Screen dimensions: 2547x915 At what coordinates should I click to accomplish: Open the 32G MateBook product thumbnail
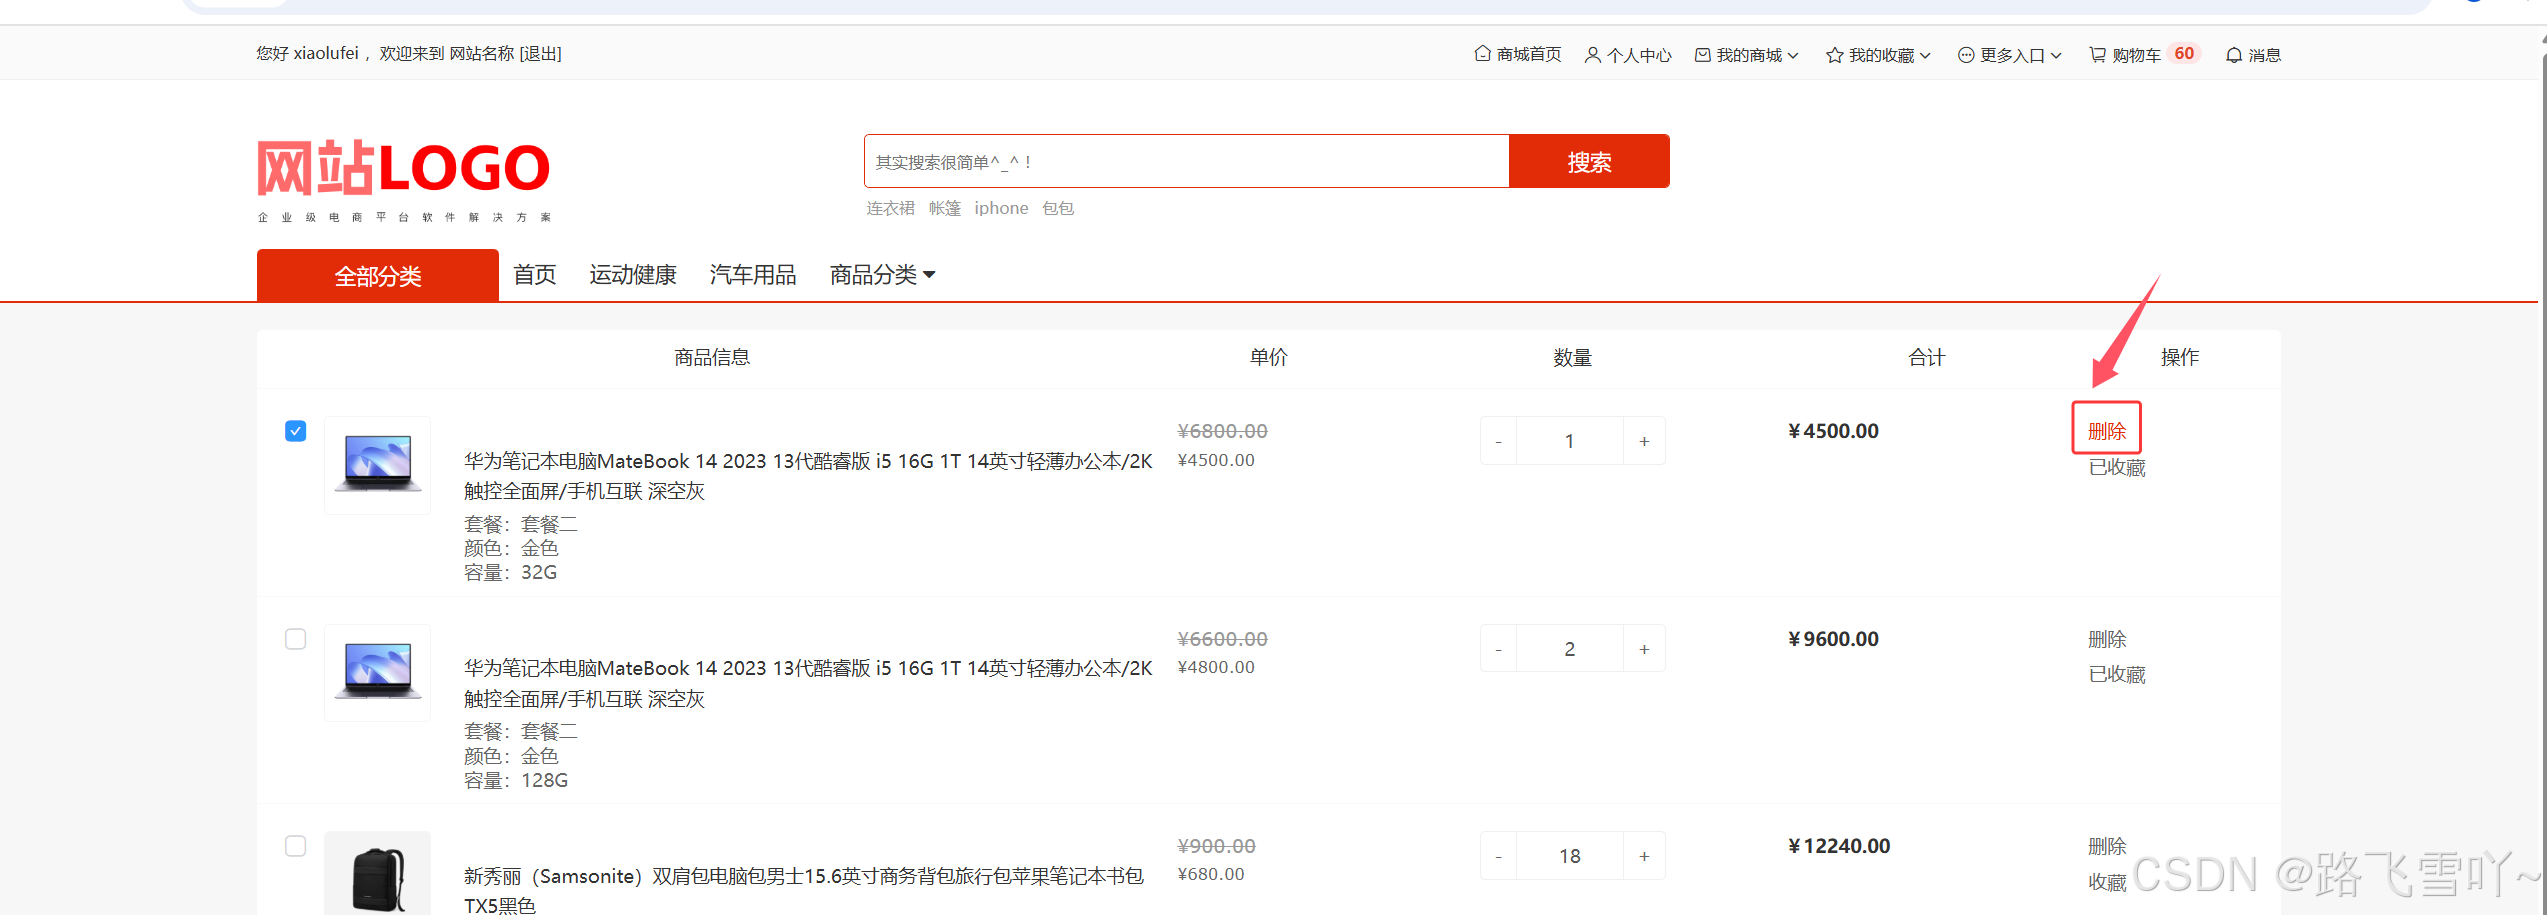[x=377, y=465]
